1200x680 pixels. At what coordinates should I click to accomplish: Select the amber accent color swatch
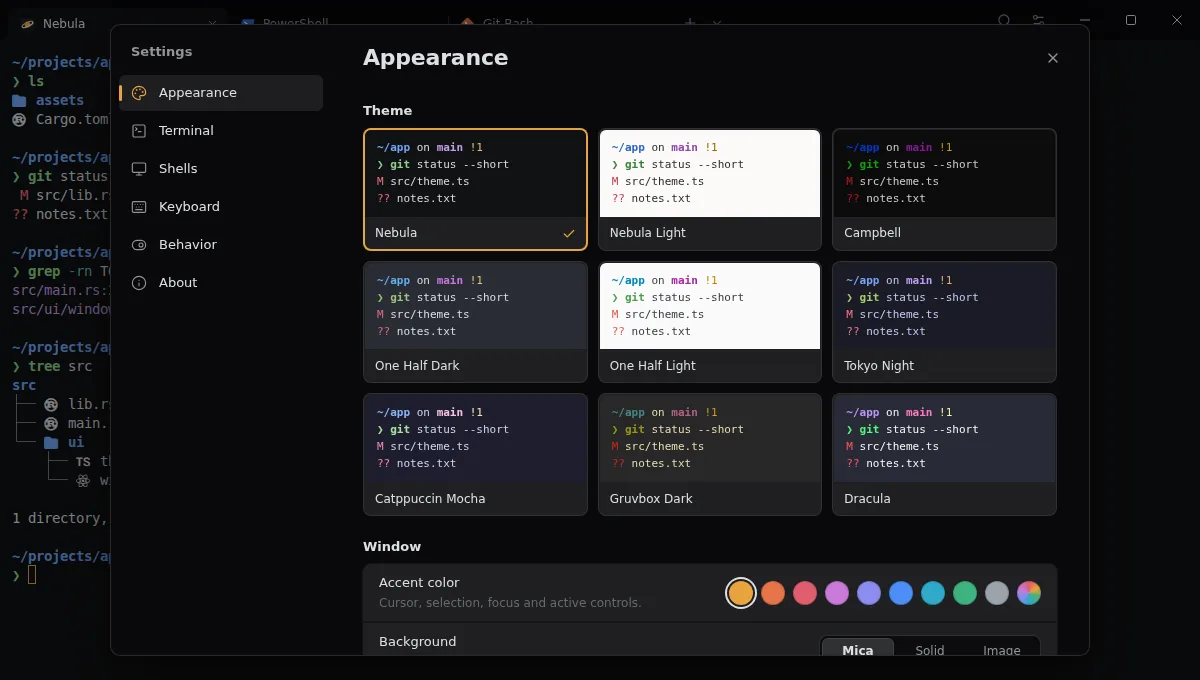click(741, 593)
